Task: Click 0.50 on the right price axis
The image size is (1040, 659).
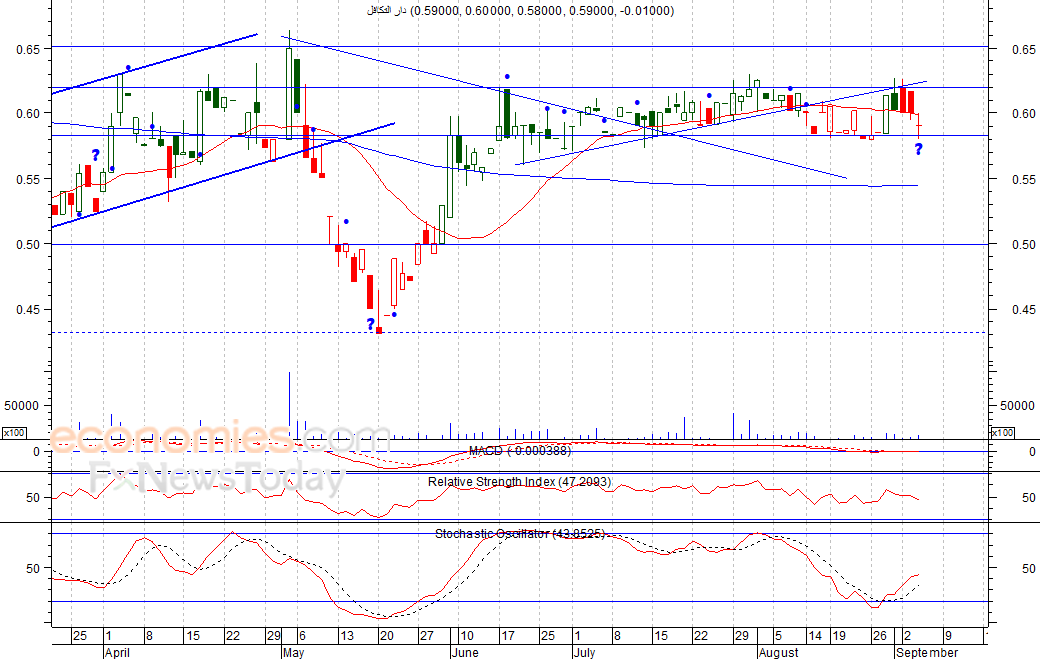Action: tap(1023, 244)
